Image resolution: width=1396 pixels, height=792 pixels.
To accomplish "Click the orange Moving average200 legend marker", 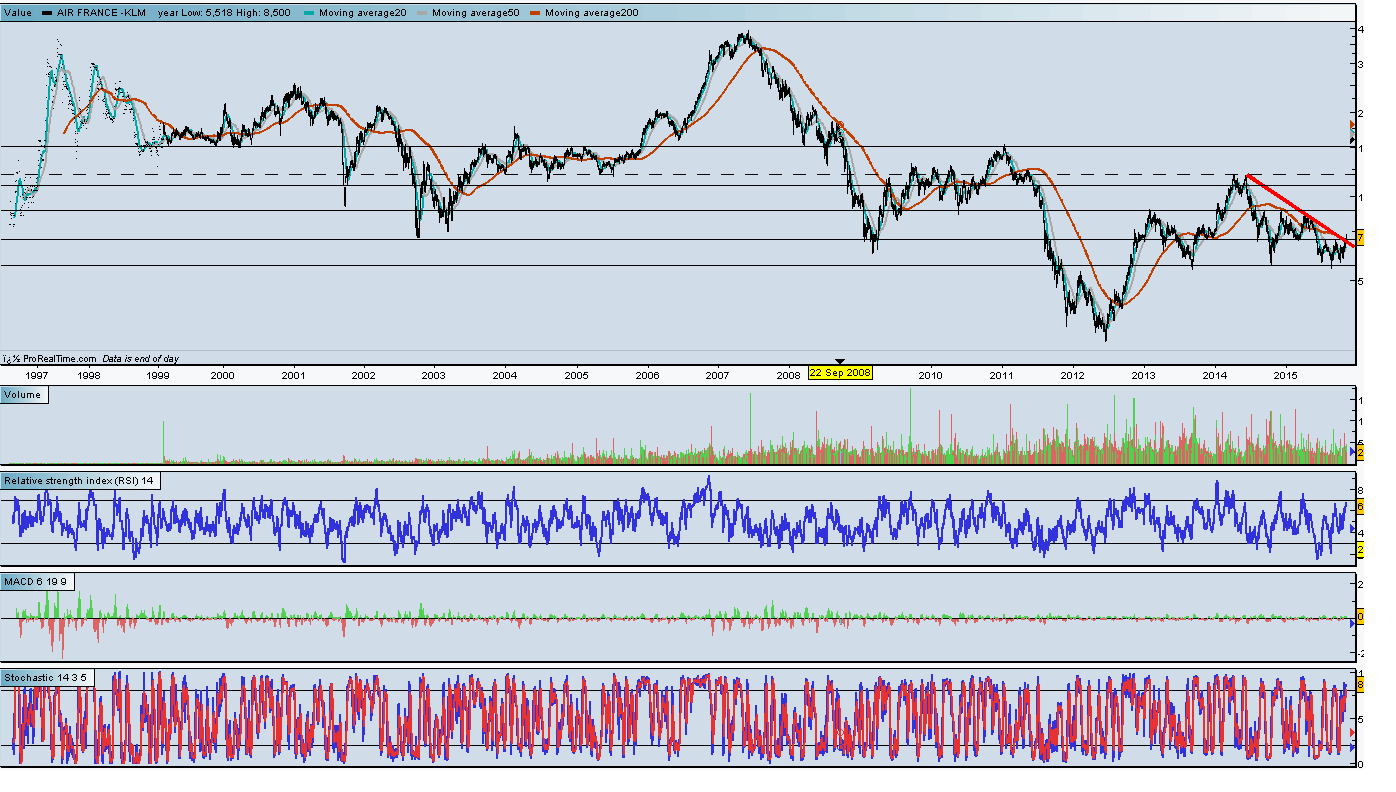I will (537, 13).
